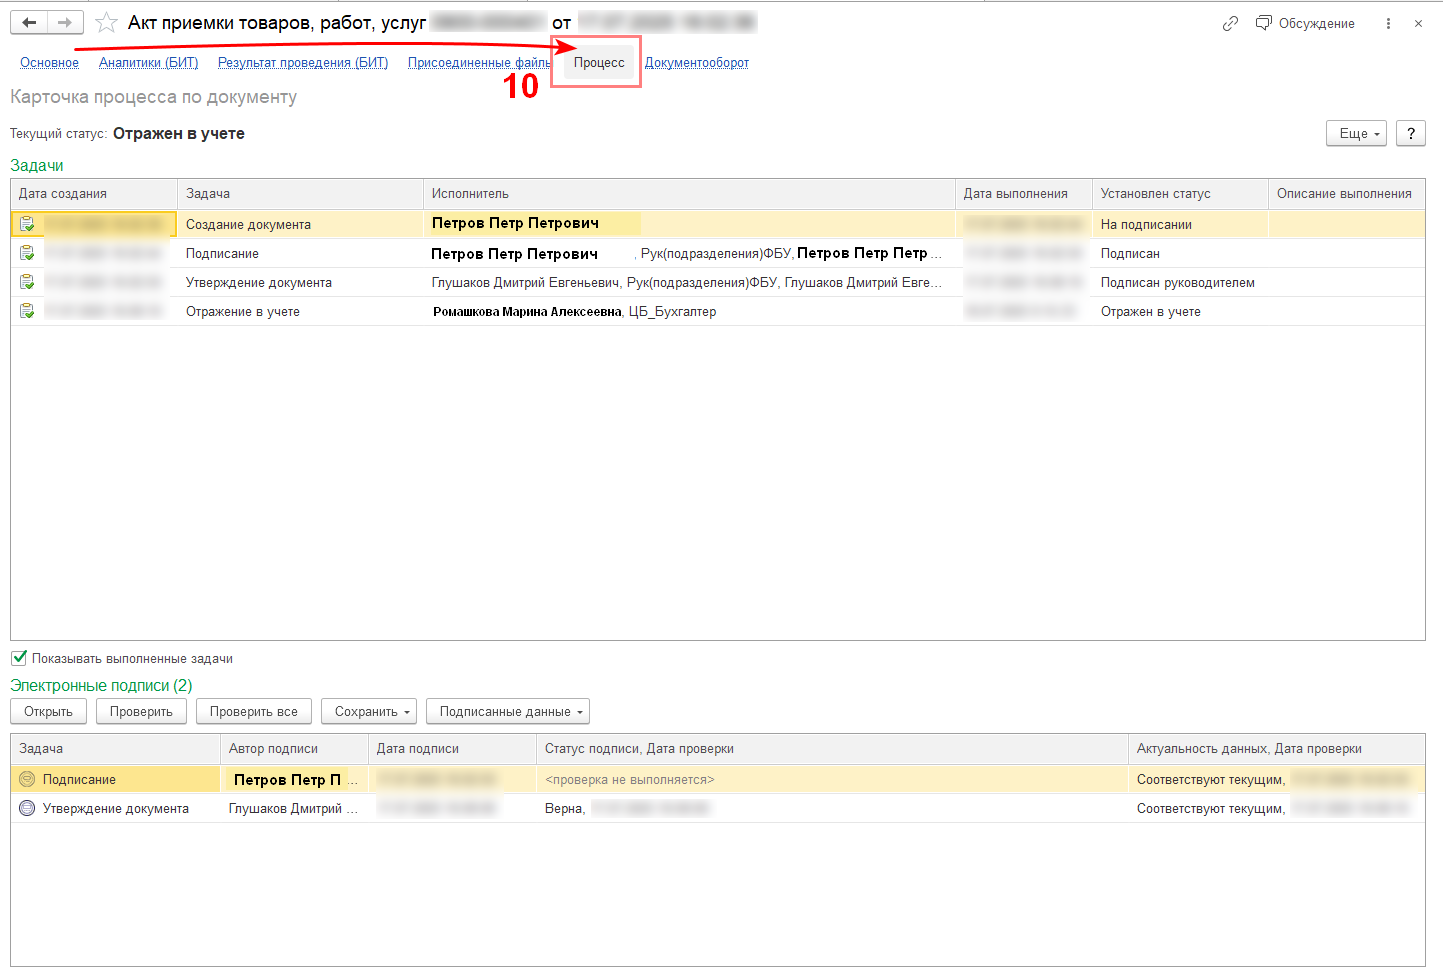Click the back navigation arrow

tap(29, 23)
